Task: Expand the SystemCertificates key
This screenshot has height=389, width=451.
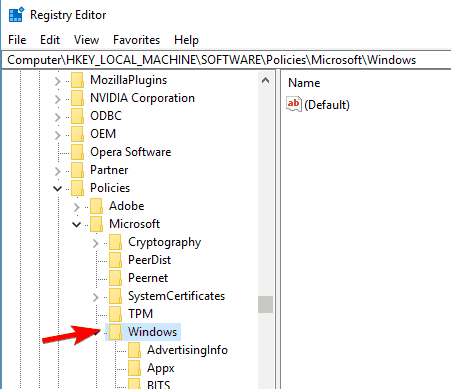Action: click(96, 297)
